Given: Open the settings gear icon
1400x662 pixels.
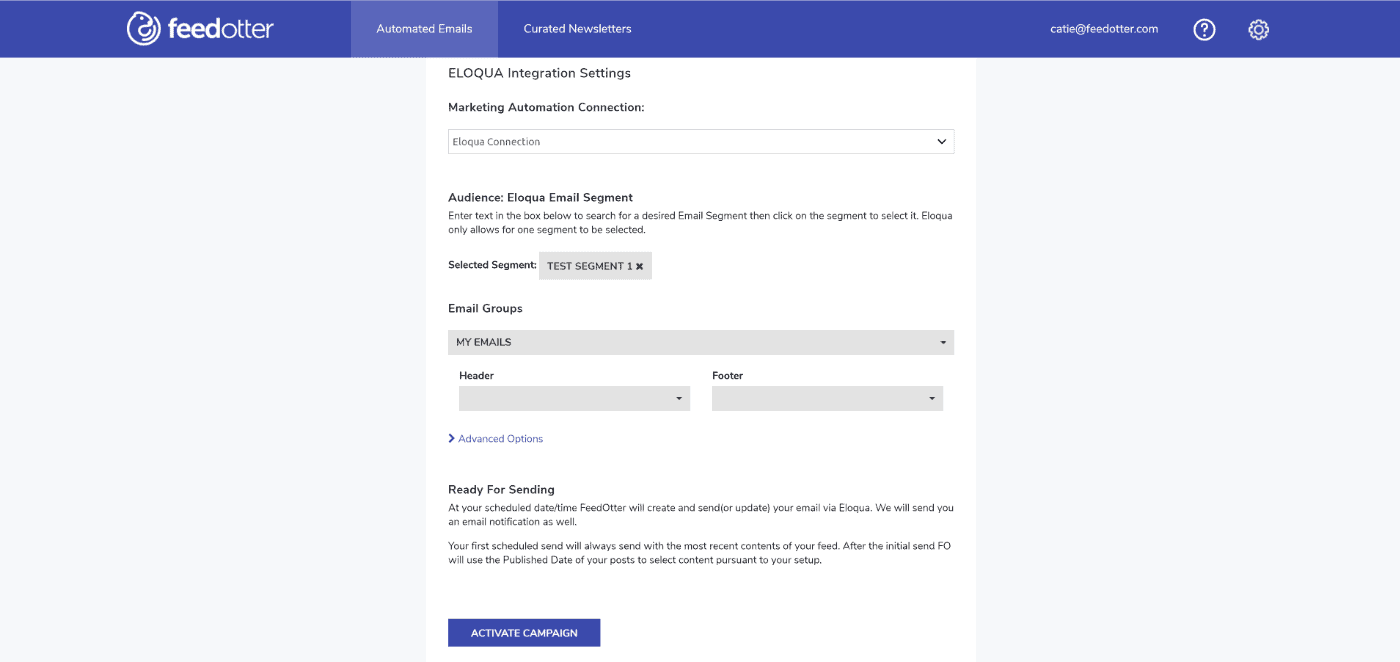Looking at the screenshot, I should [x=1259, y=30].
